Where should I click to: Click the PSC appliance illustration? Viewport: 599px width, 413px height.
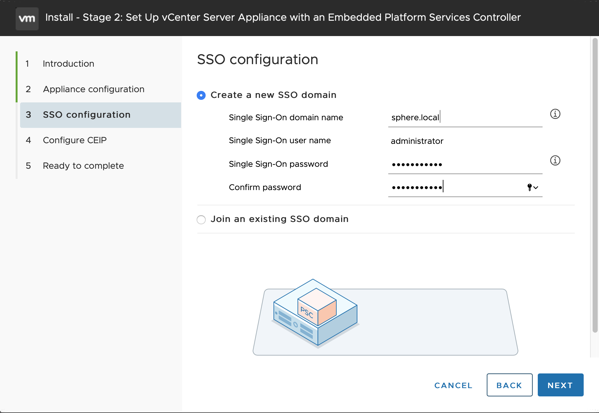pyautogui.click(x=315, y=313)
